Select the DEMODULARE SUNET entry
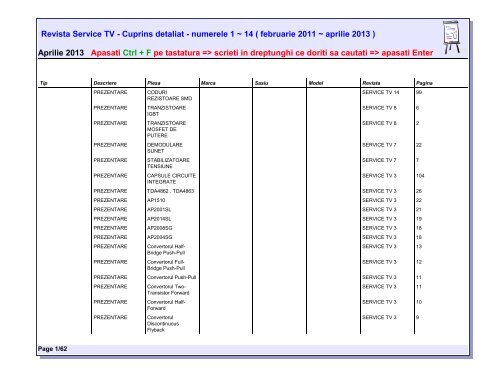 tap(165, 148)
